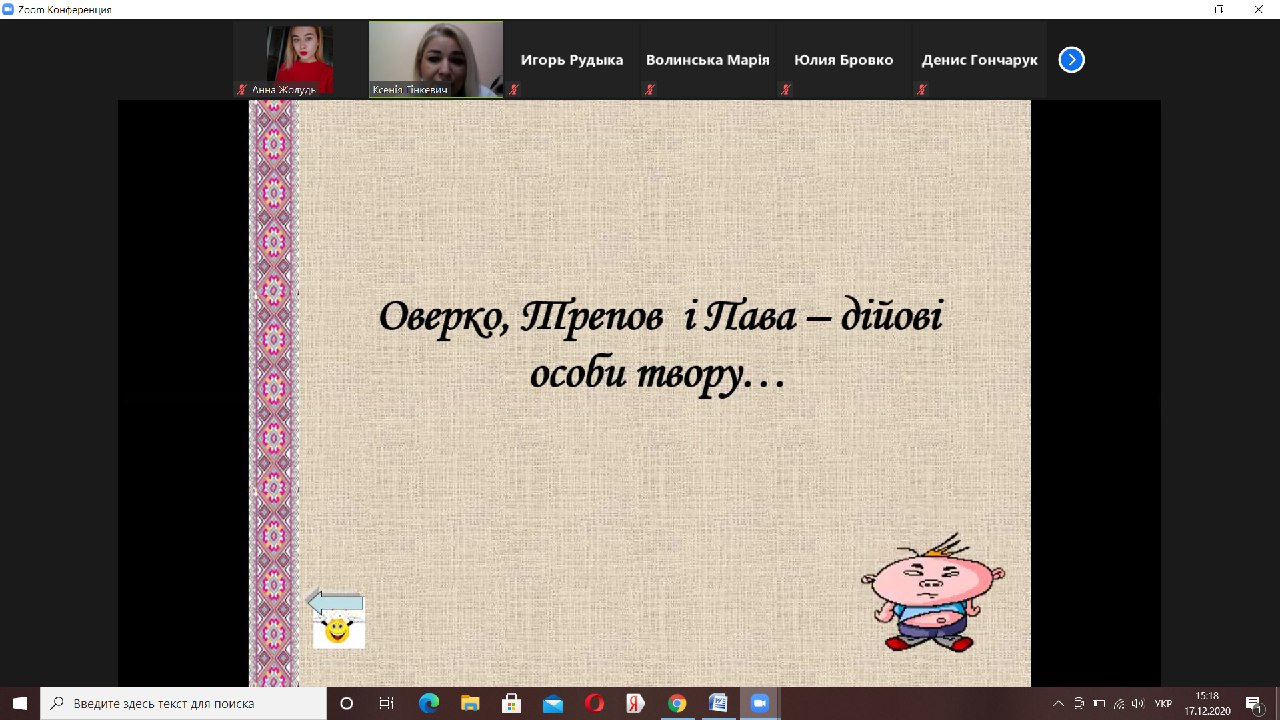Expand the hidden system tray icons
This screenshot has height=720, width=1280.
coord(1059,703)
